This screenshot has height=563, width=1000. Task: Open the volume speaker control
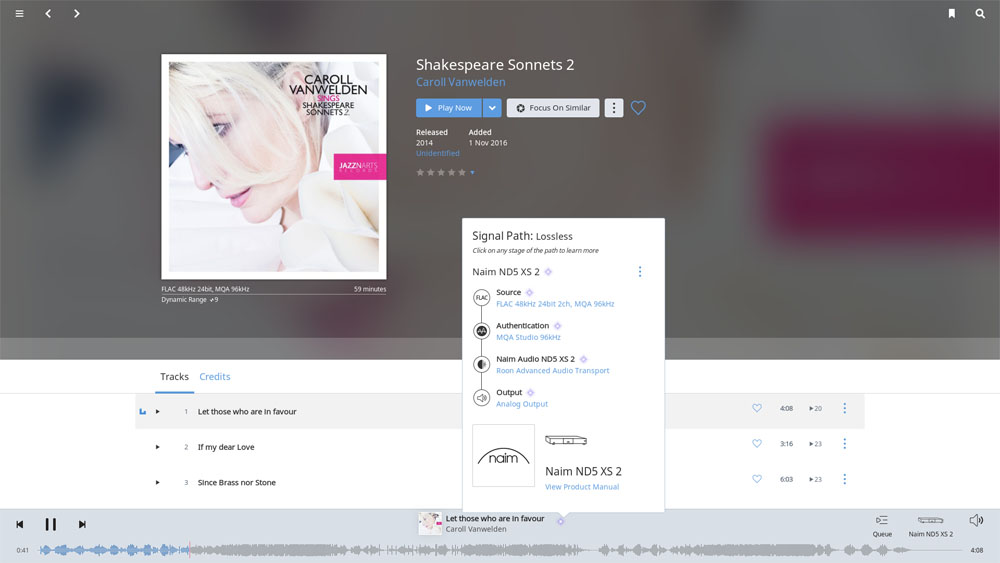[976, 520]
